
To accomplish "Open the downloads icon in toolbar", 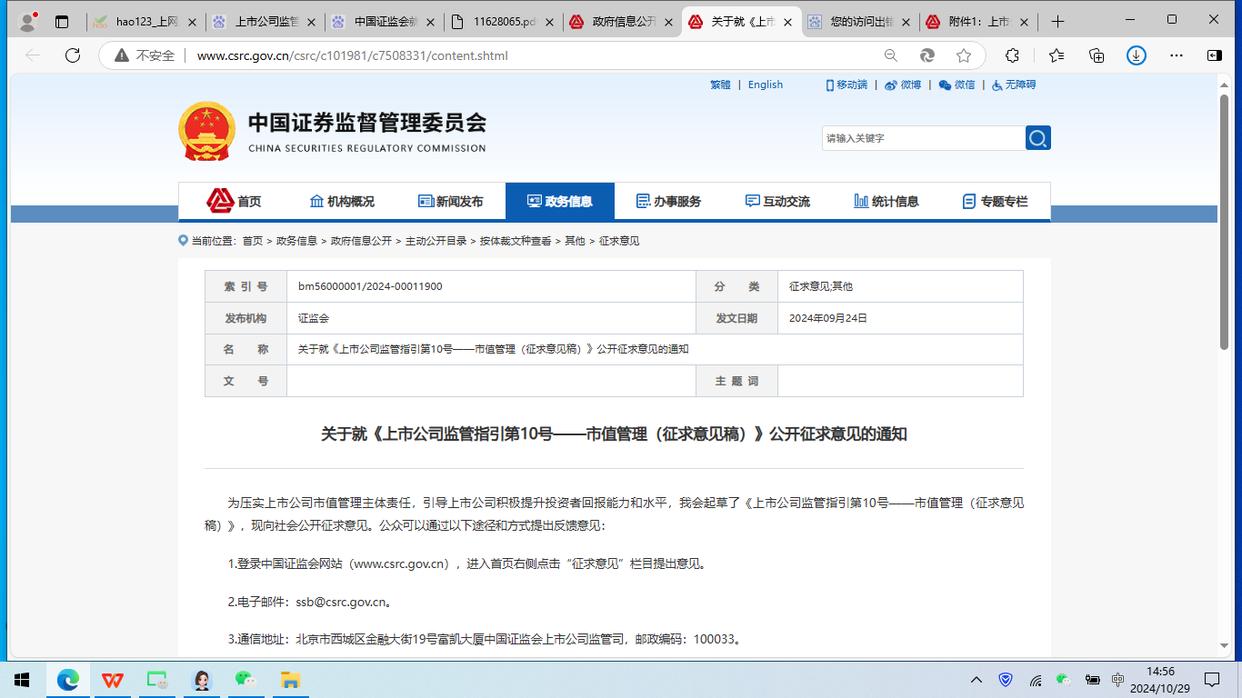I will click(1136, 55).
